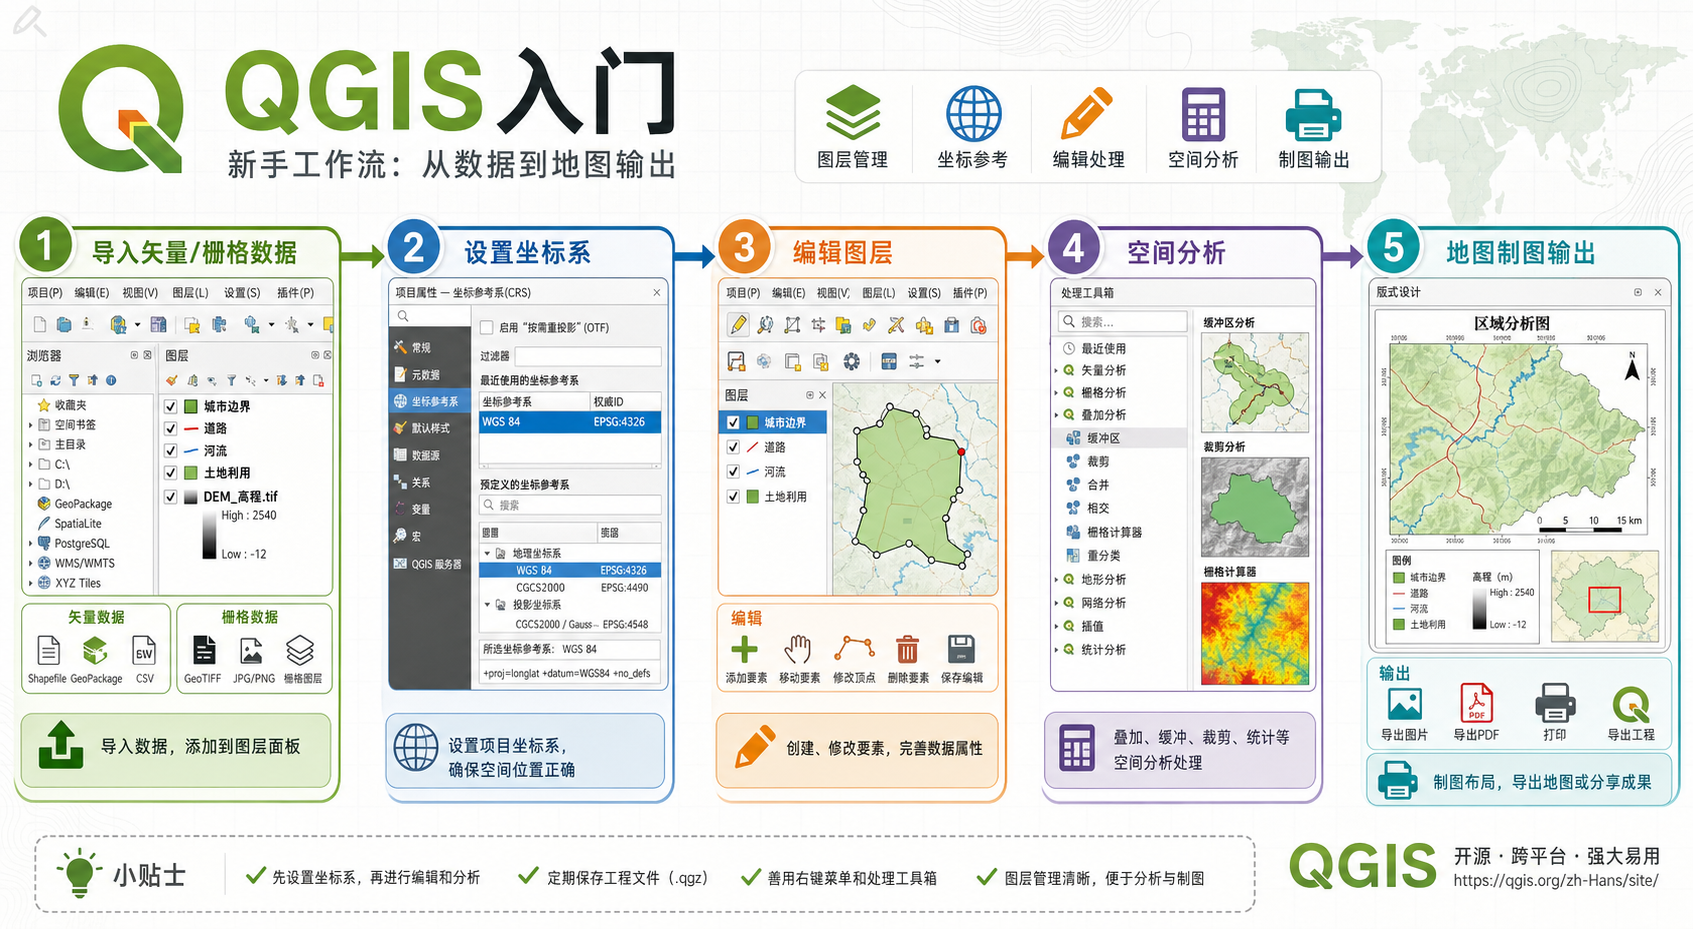
Task: Toggle 土地利用 checkbox in 导入数据 layer panel
Action: [171, 473]
